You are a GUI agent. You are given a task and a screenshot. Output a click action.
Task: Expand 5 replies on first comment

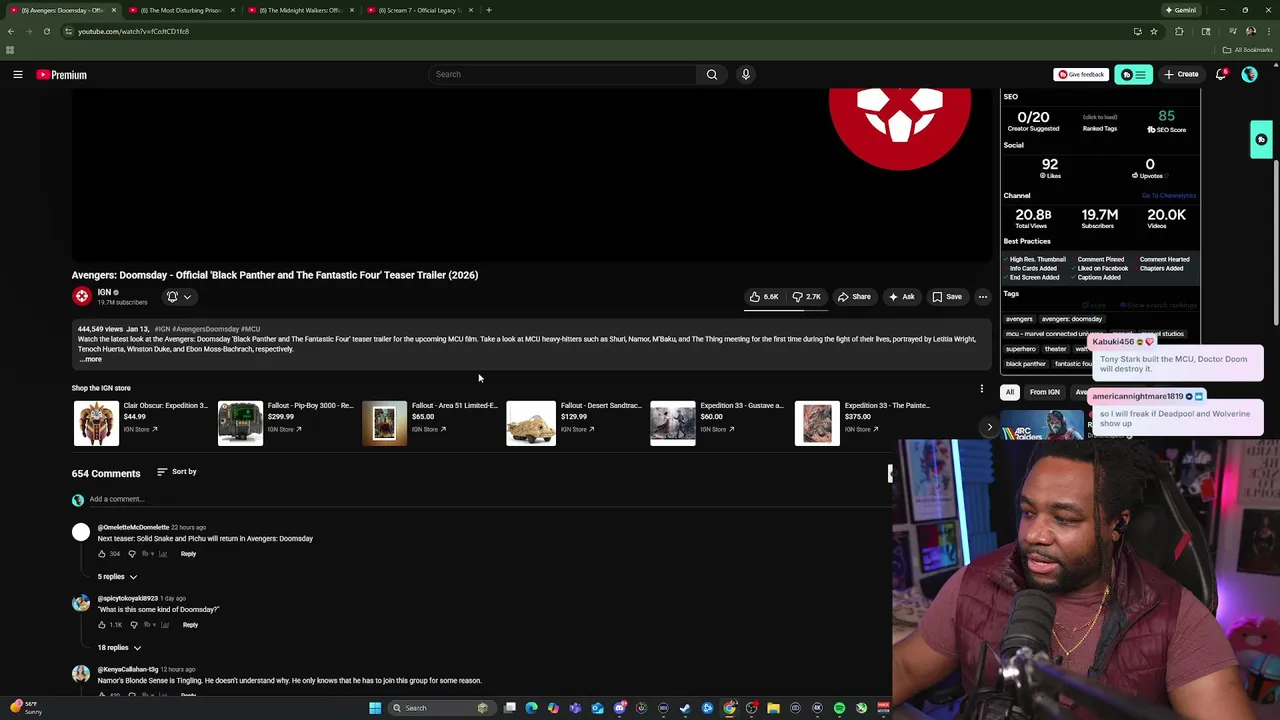point(117,577)
